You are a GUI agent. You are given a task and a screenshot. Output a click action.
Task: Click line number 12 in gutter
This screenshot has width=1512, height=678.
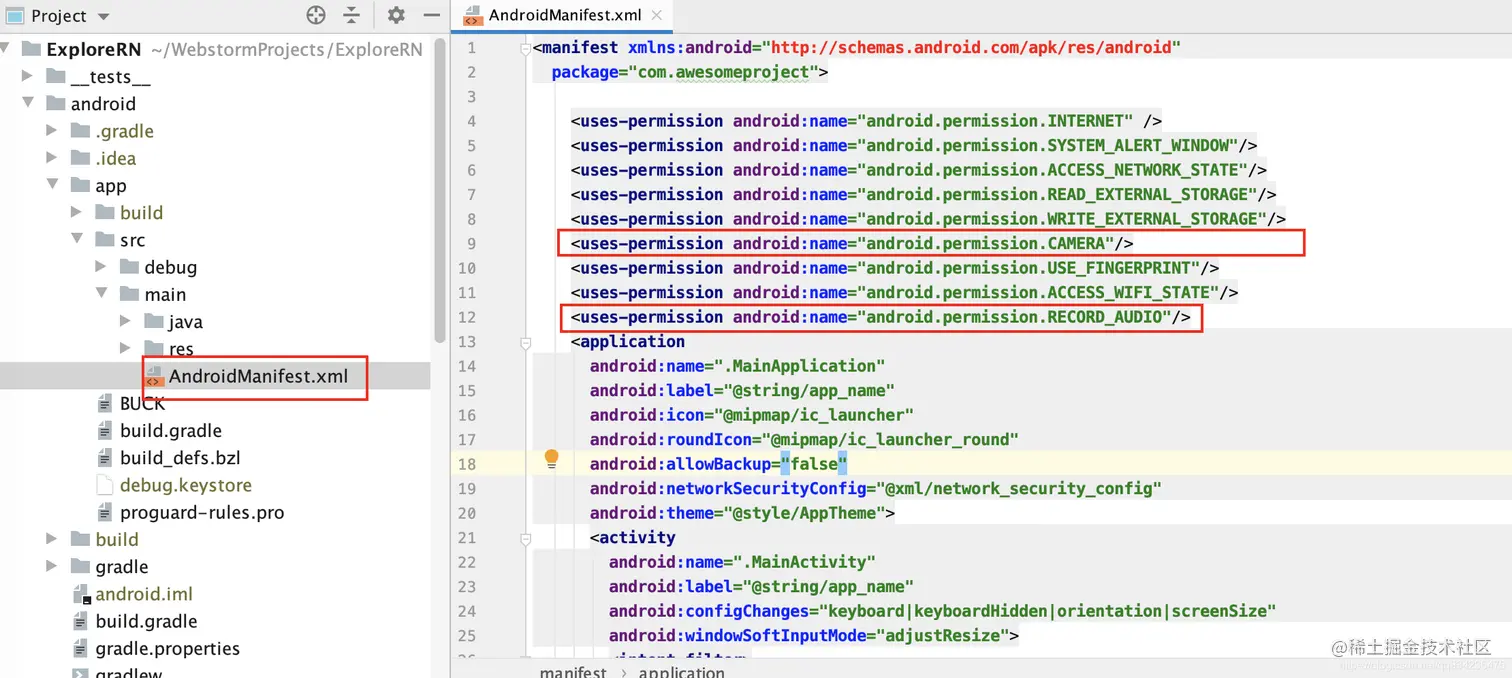click(467, 317)
